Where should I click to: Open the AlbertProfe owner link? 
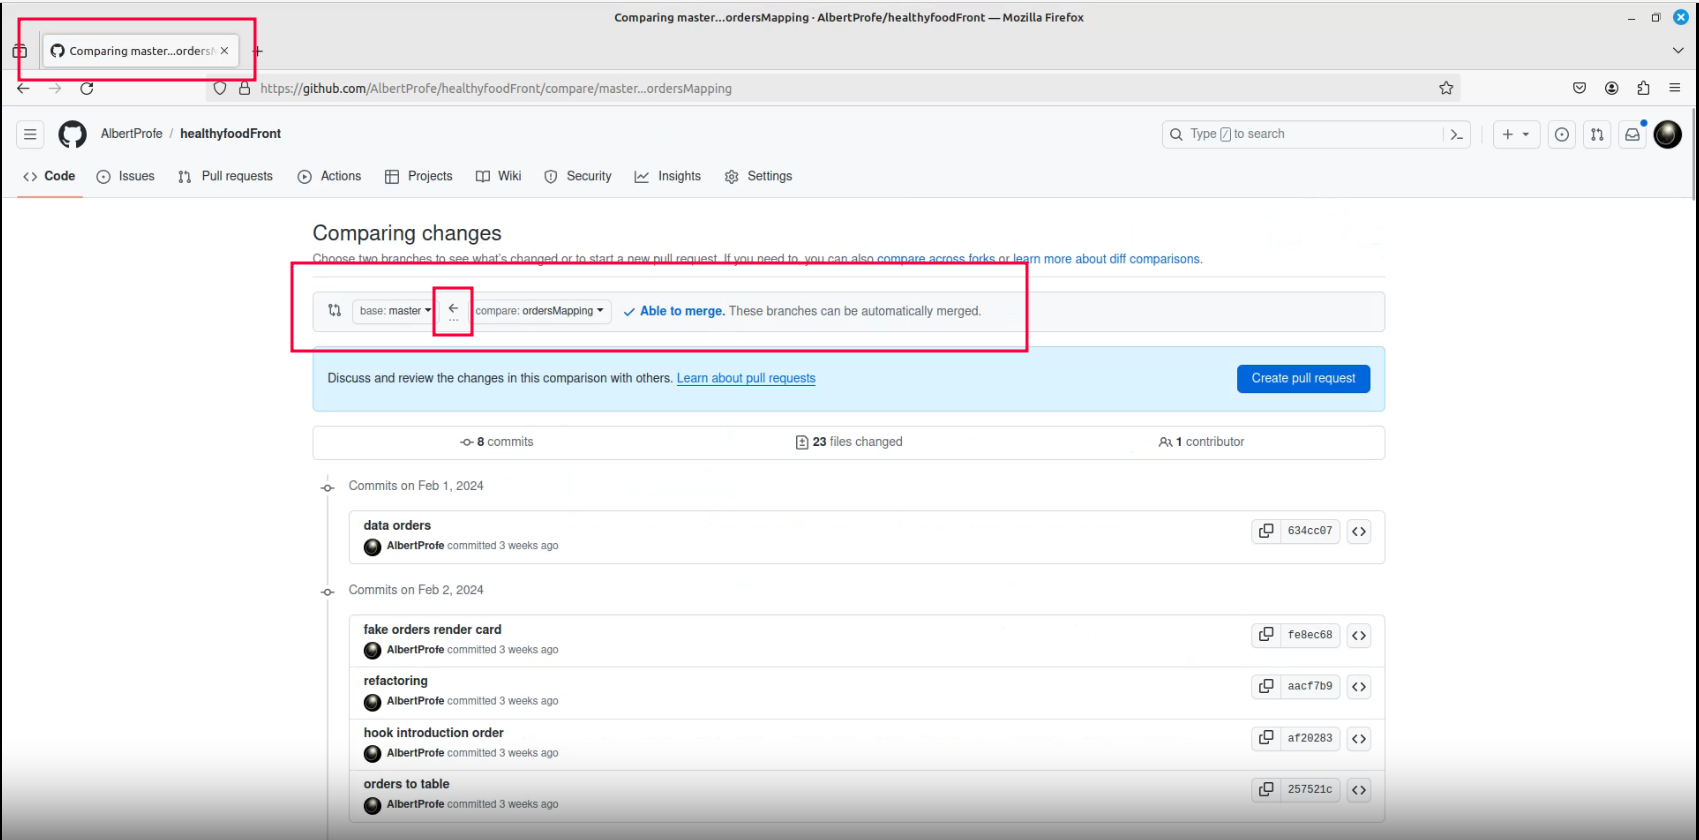pos(131,134)
